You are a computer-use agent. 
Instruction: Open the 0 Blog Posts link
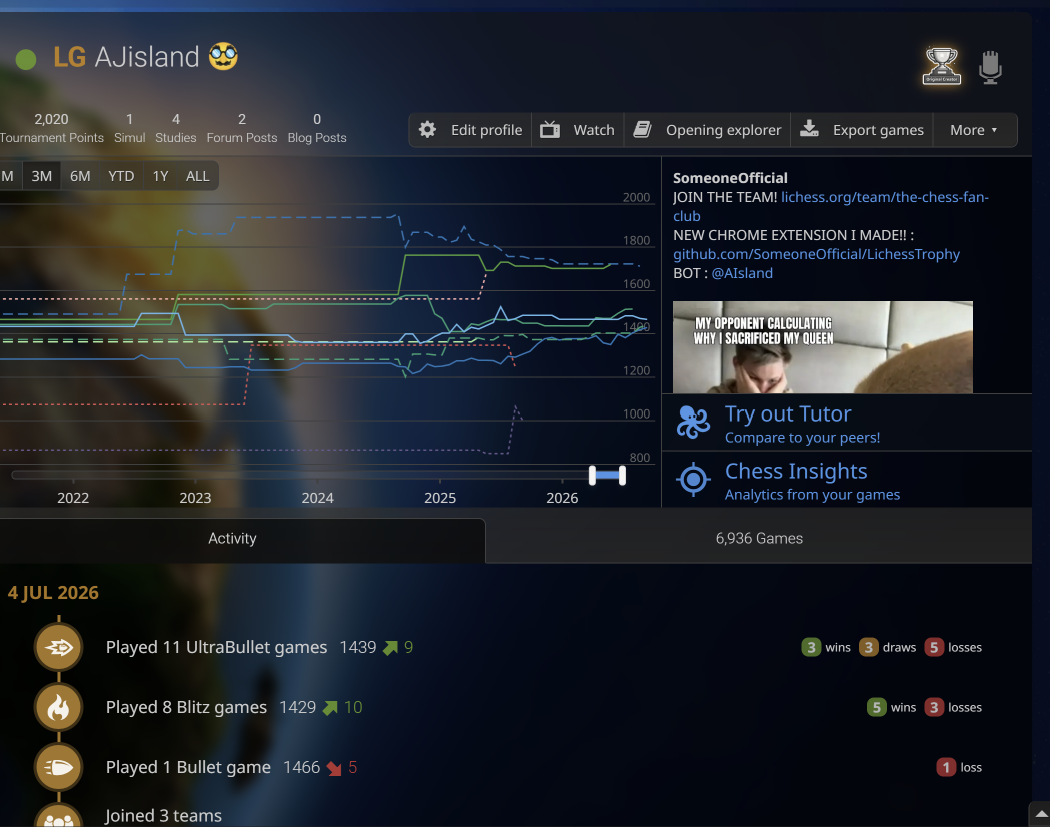click(x=317, y=128)
